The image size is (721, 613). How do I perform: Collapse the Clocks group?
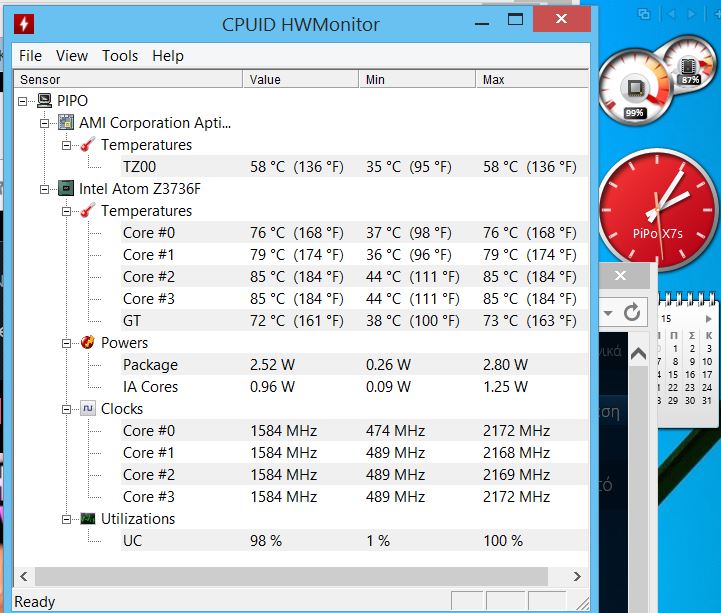67,409
